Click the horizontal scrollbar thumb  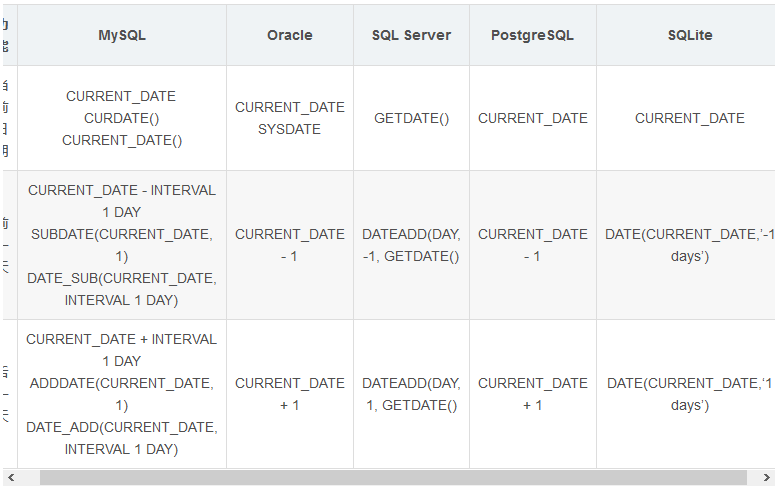click(x=393, y=478)
